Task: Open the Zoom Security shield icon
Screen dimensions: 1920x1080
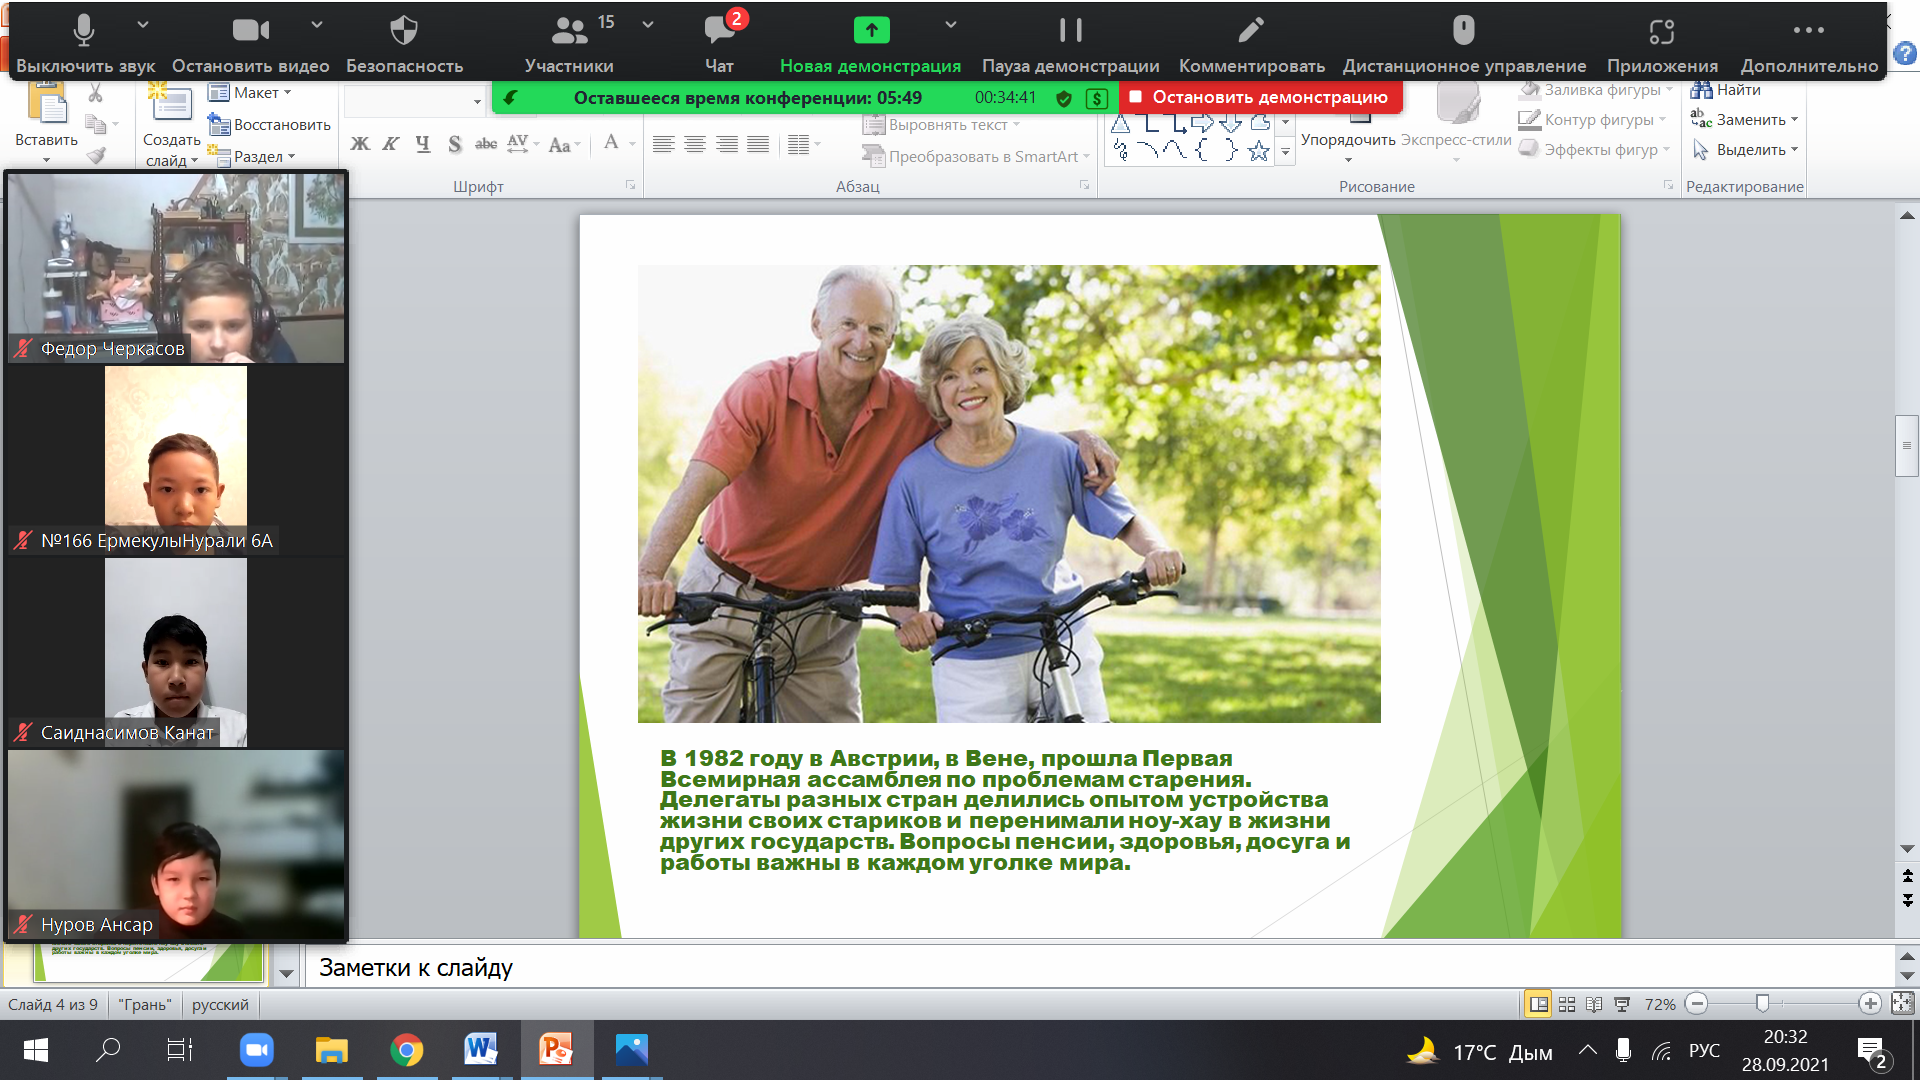Action: [404, 32]
